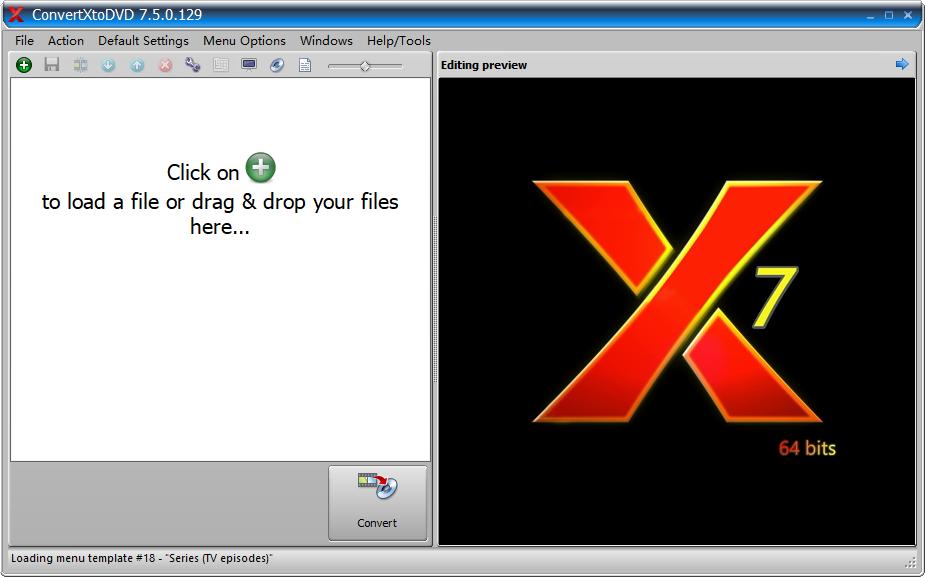This screenshot has width=925, height=577.
Task: Open the Action menu
Action: coord(66,41)
